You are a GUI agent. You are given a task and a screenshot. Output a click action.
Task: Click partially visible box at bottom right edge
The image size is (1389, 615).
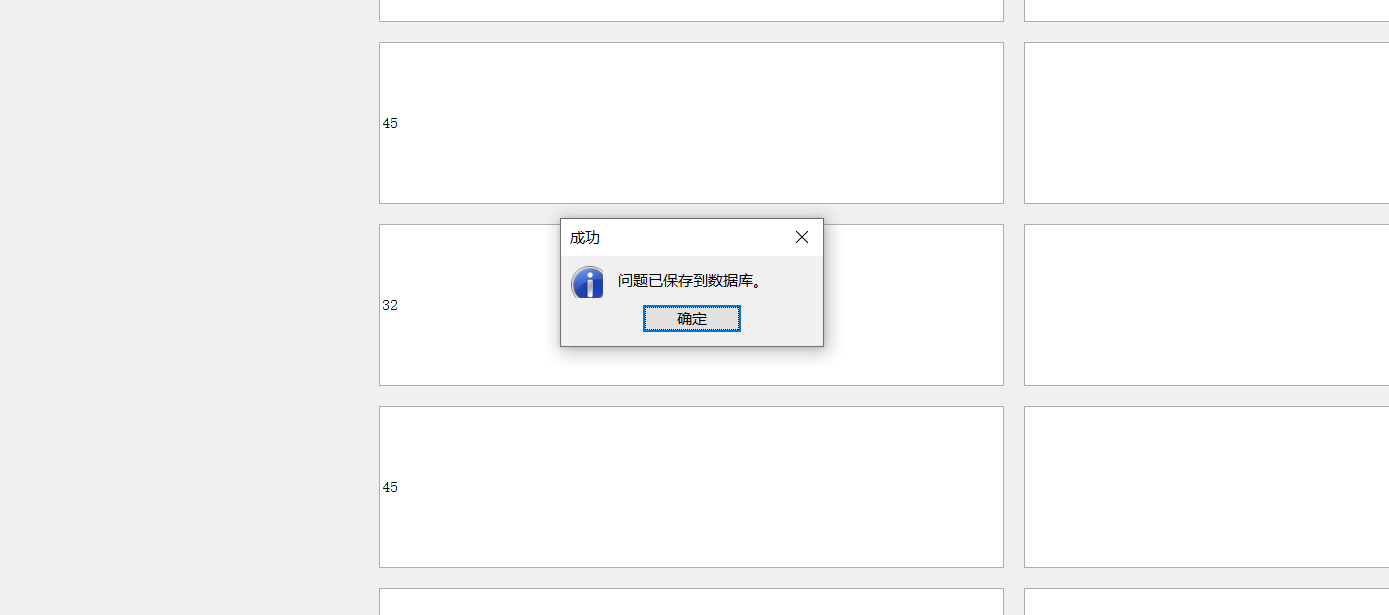[x=1205, y=602]
